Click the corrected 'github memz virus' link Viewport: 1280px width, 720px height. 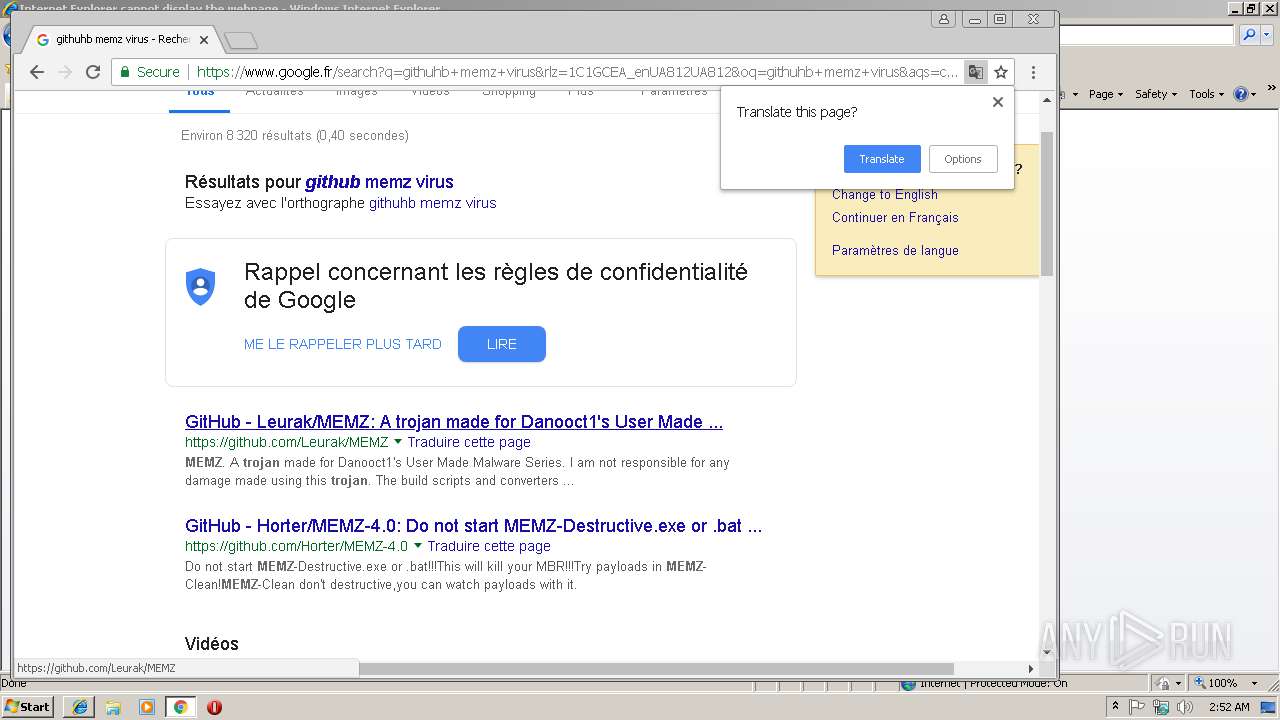pyautogui.click(x=379, y=182)
